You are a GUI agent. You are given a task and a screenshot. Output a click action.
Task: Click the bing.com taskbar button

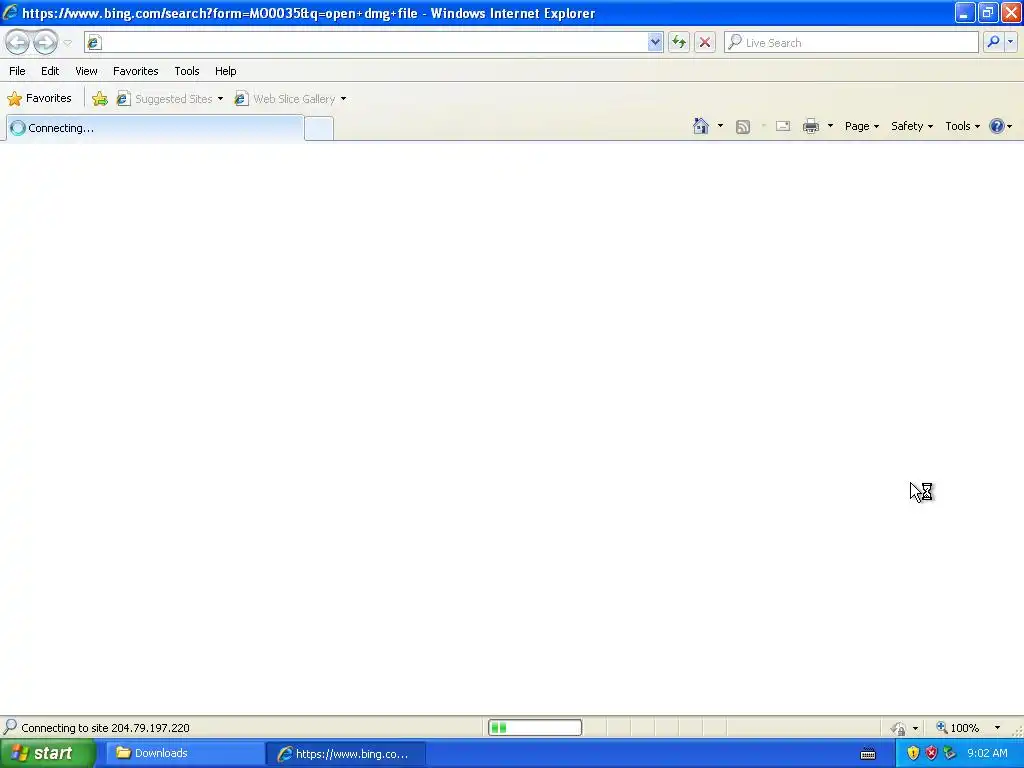[346, 754]
